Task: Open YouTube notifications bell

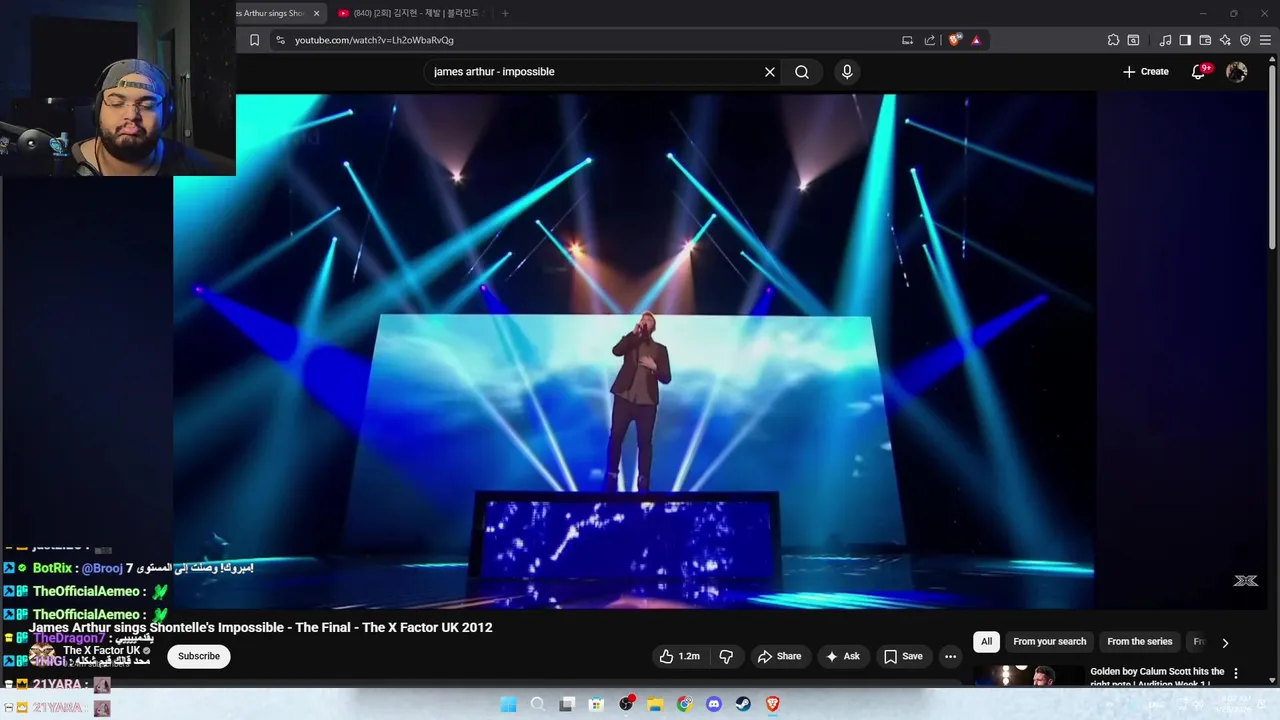Action: pyautogui.click(x=1199, y=72)
